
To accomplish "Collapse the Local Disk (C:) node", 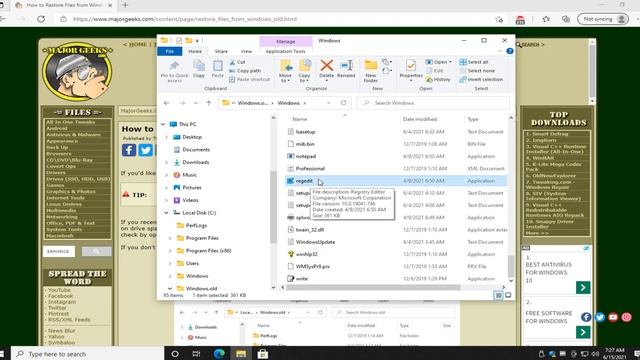I will (166, 213).
